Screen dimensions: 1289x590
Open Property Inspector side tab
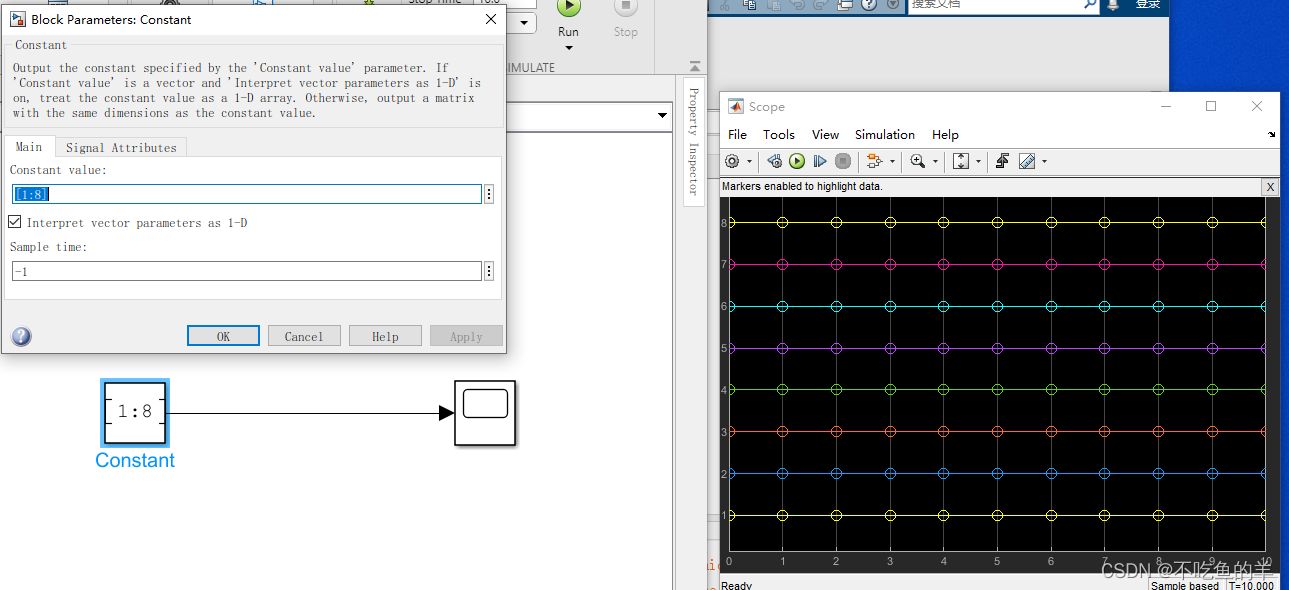click(693, 141)
